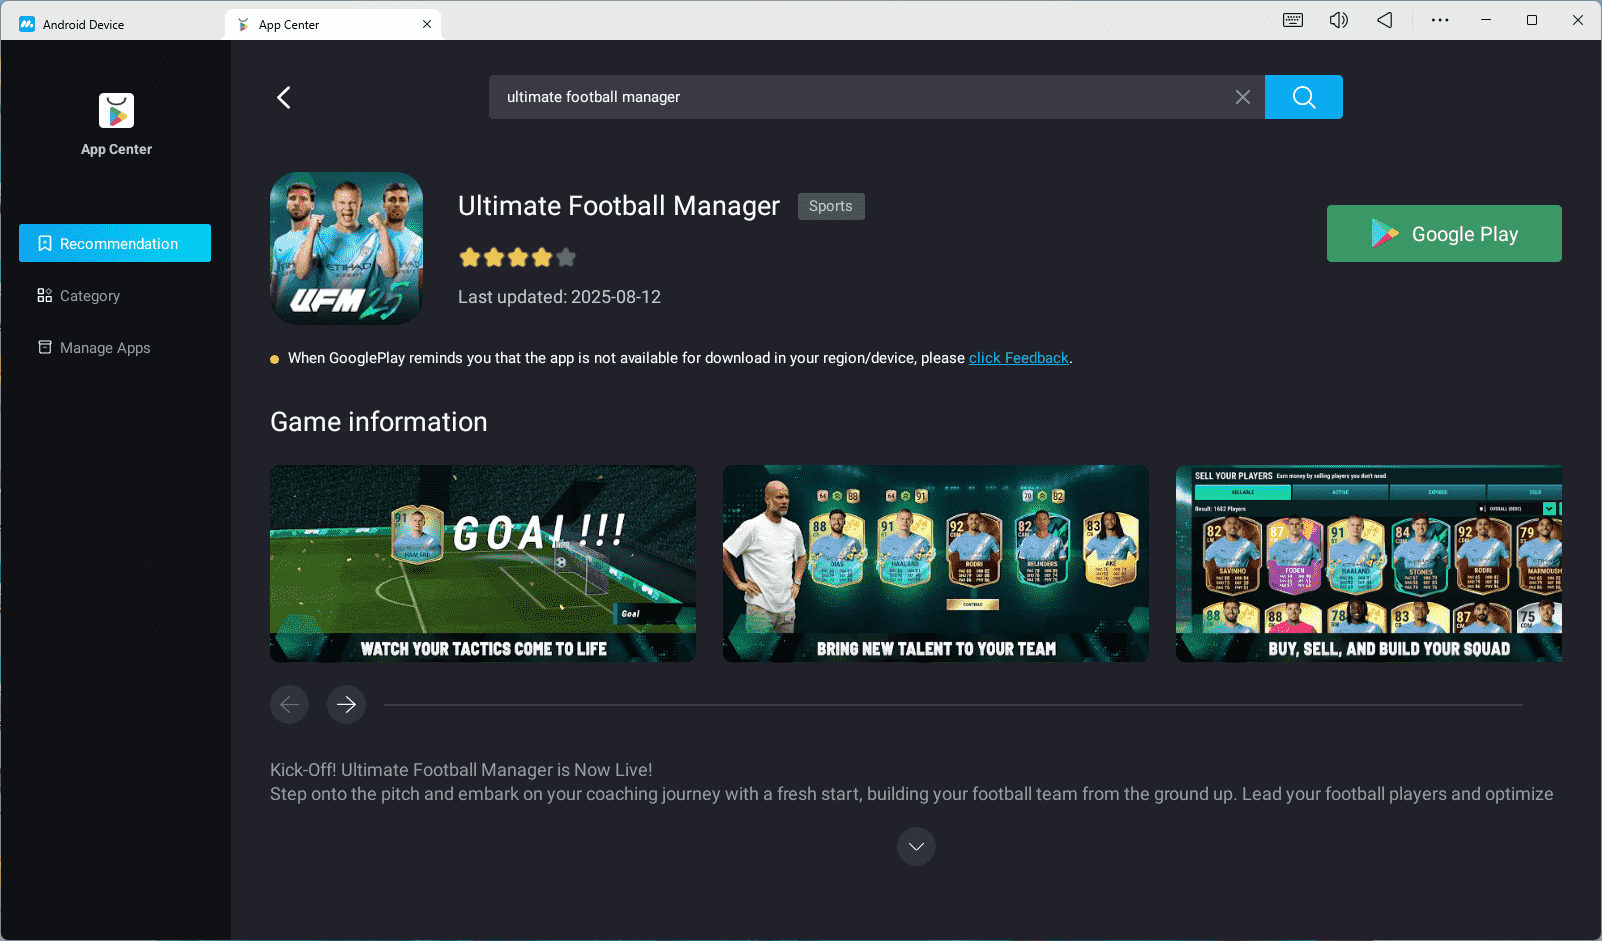Clear the search field with the X icon
Screen dimensions: 1602x941
click(1243, 97)
